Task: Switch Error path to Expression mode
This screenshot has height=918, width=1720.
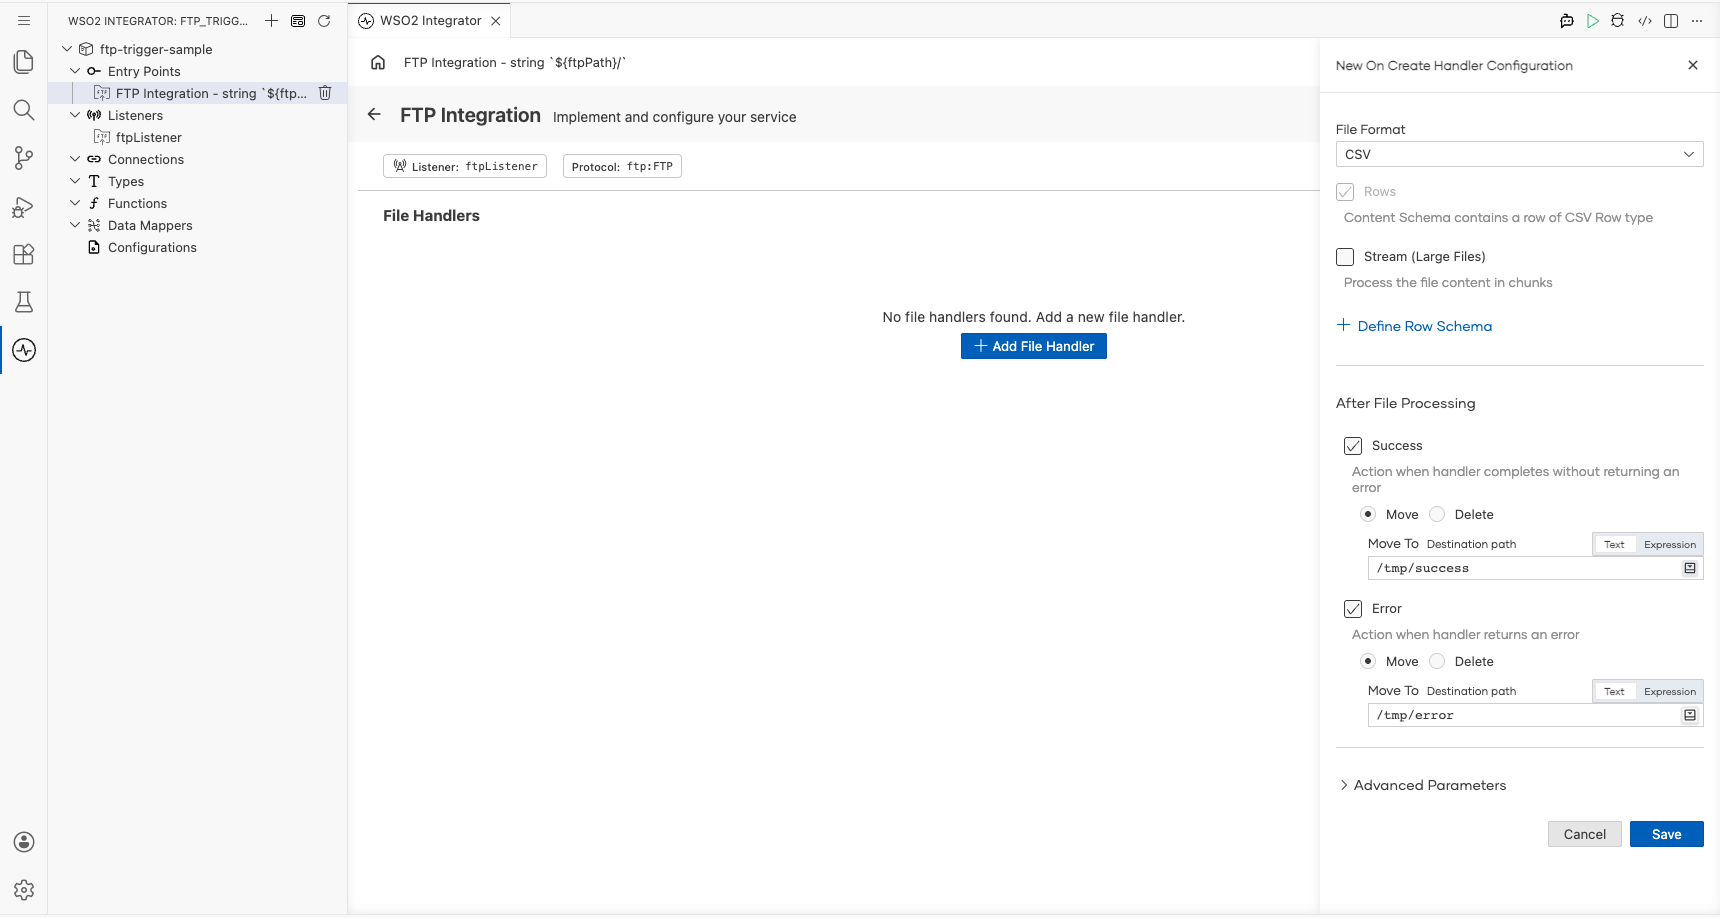Action: pyautogui.click(x=1670, y=691)
